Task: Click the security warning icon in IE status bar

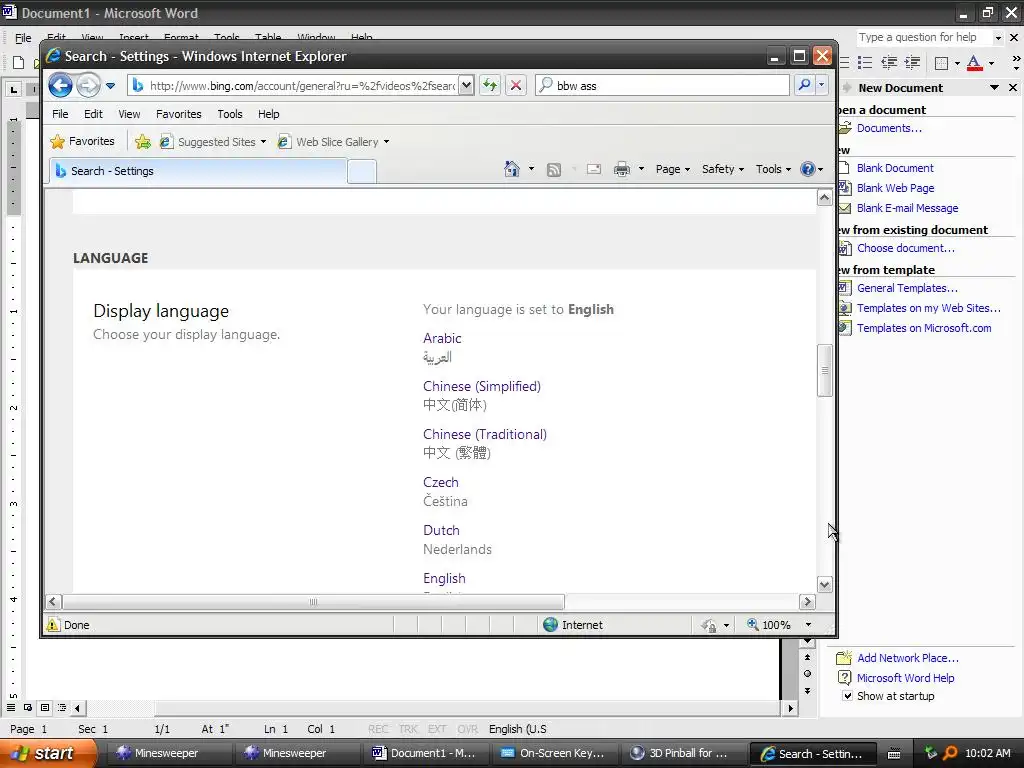Action: click(52, 624)
